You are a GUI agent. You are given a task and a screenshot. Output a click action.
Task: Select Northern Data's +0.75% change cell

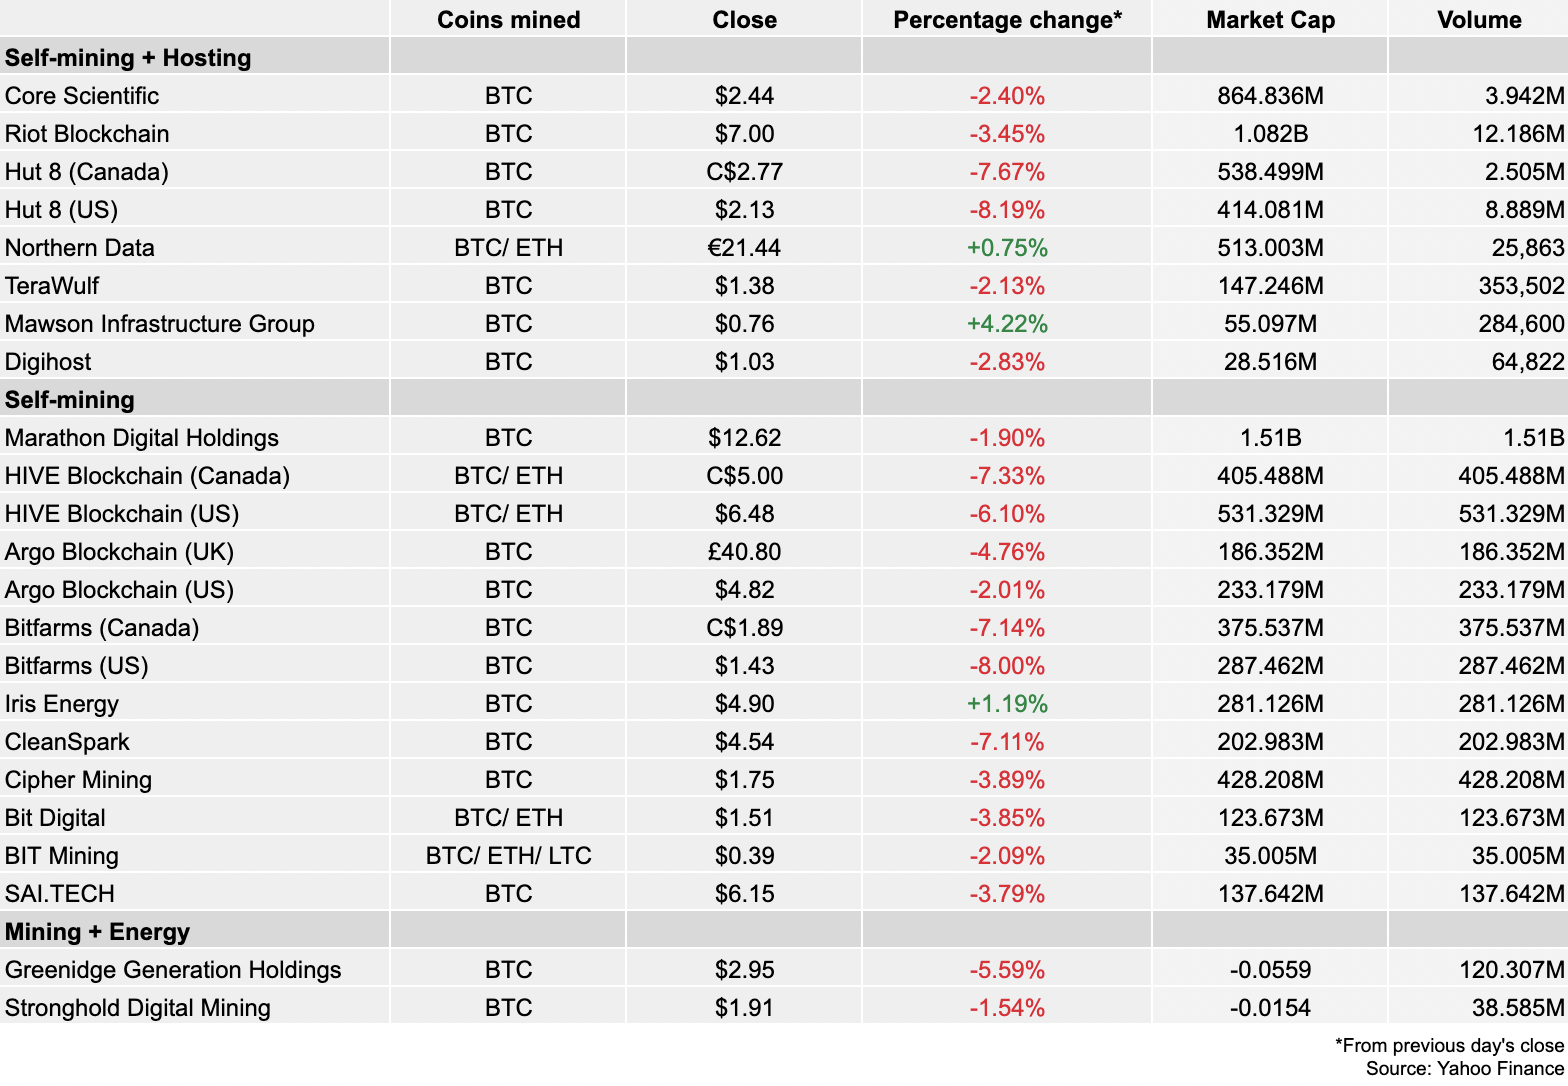[x=1007, y=248]
